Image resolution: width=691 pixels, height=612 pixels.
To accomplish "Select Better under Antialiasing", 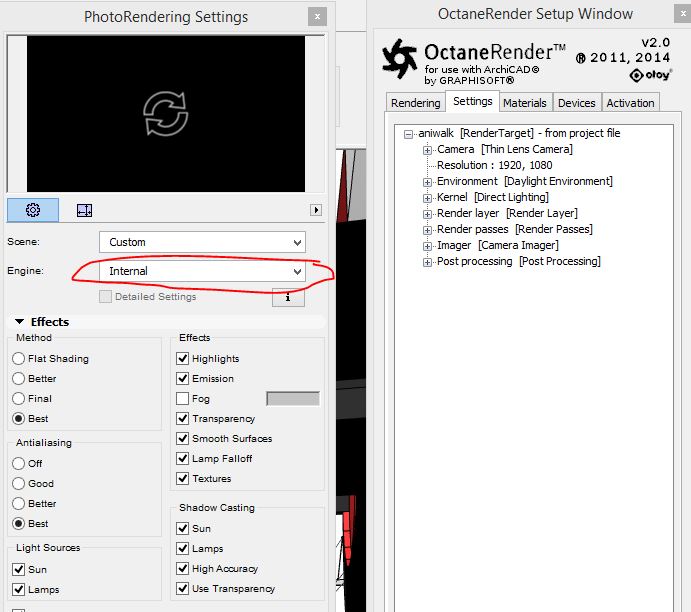I will point(19,504).
